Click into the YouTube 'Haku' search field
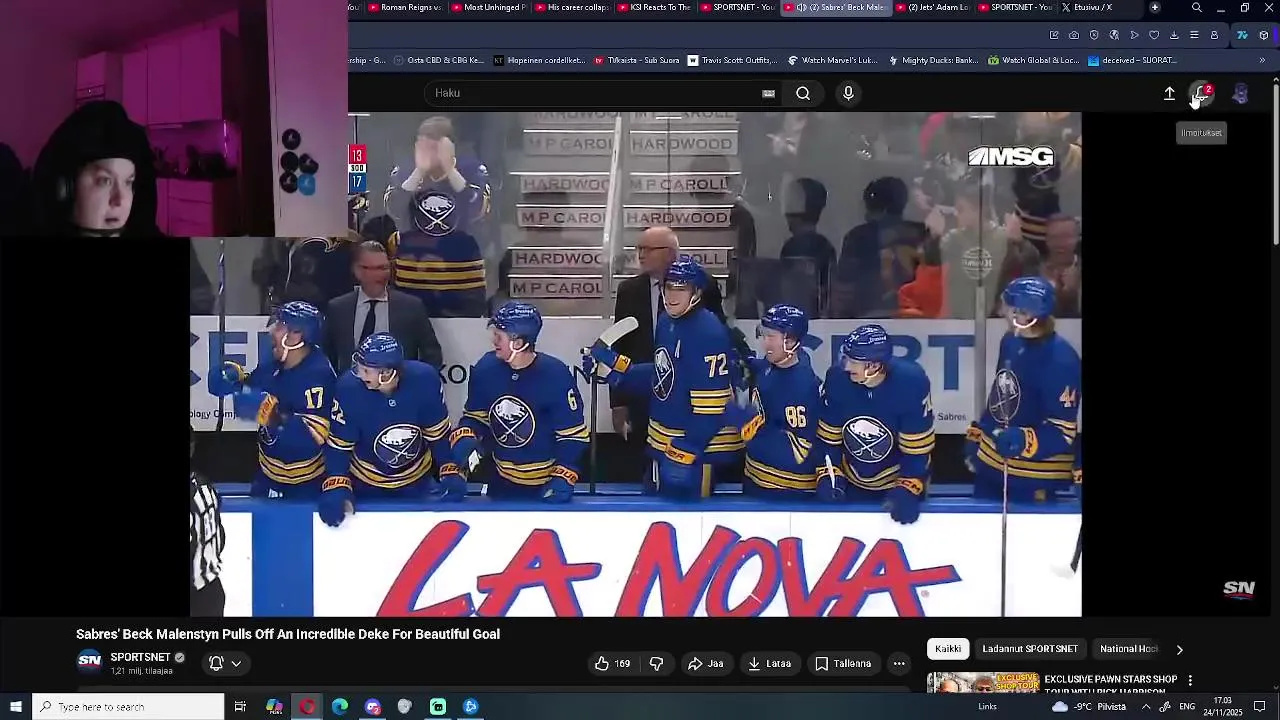Screen dimensions: 1280x720 coord(597,93)
